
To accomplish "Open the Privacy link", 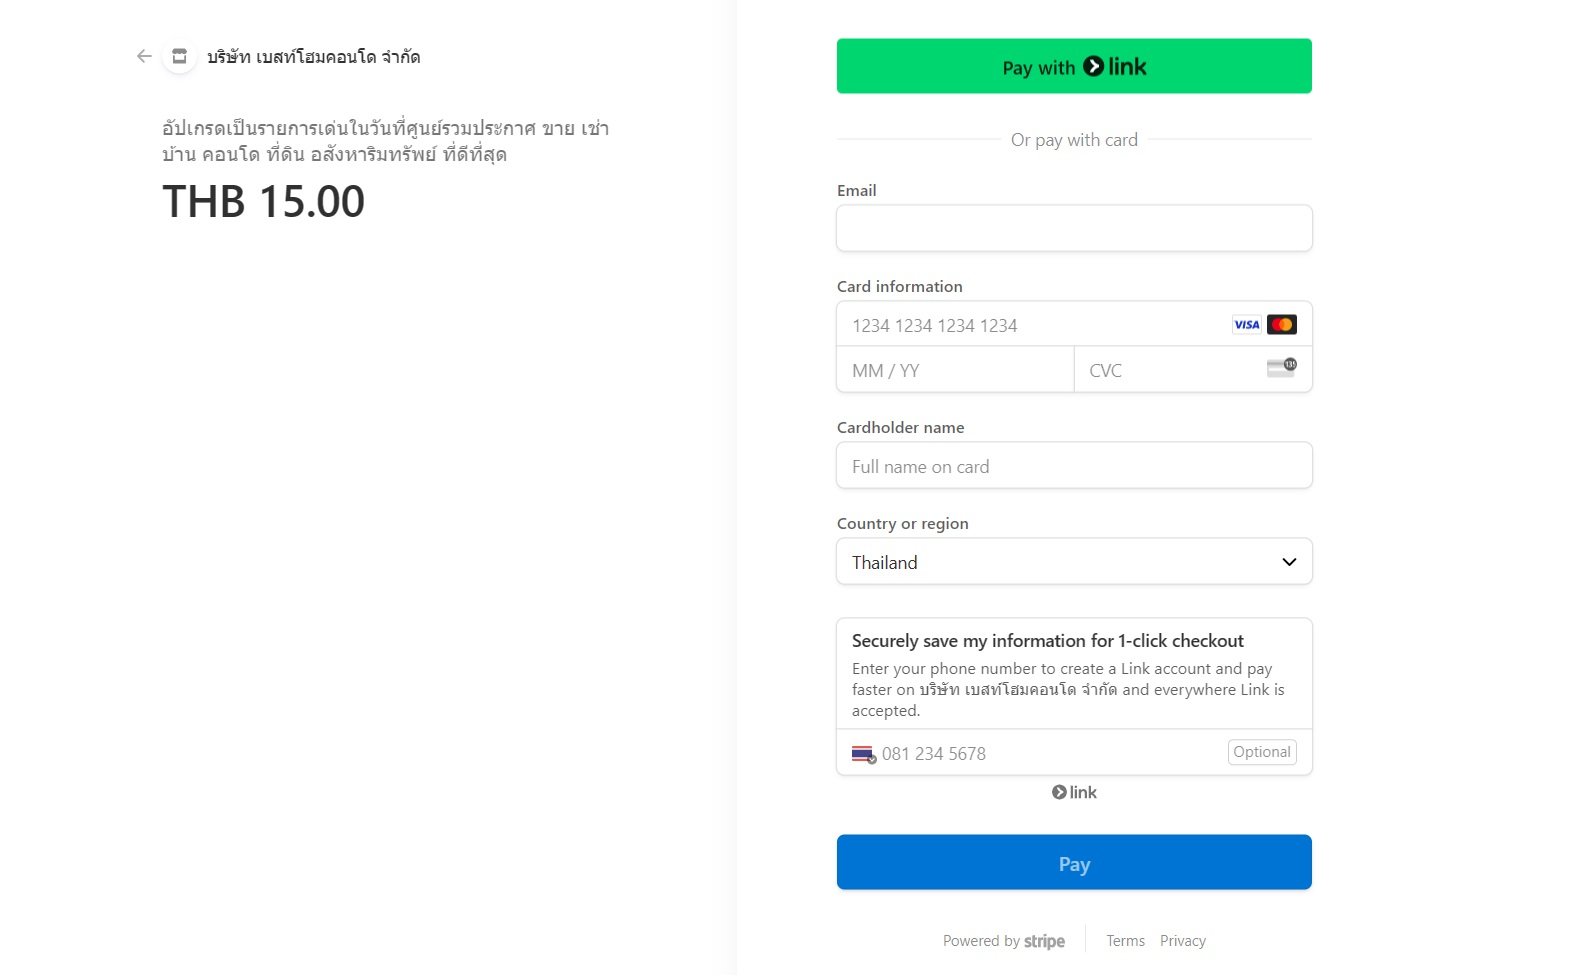I will point(1182,942).
